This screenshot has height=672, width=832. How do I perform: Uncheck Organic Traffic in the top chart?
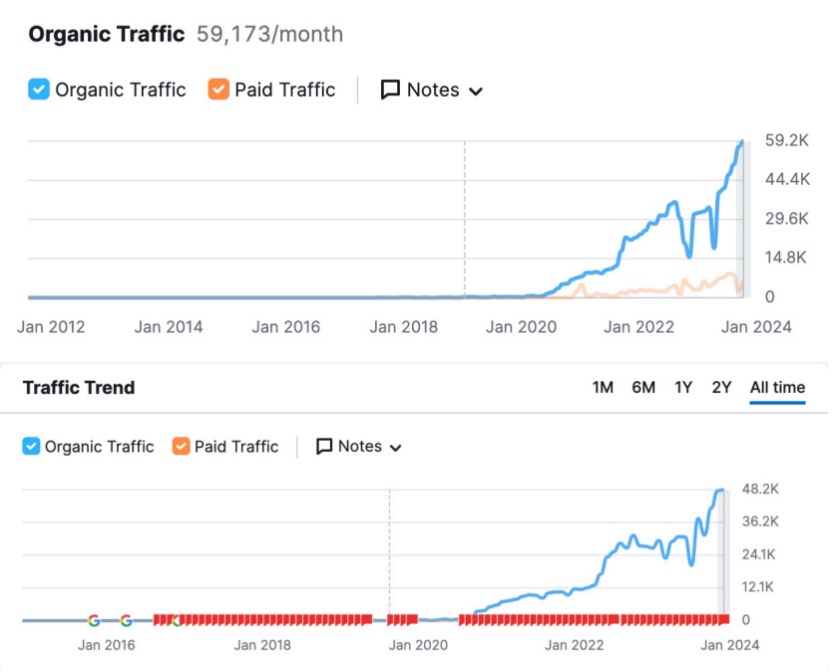tap(39, 90)
